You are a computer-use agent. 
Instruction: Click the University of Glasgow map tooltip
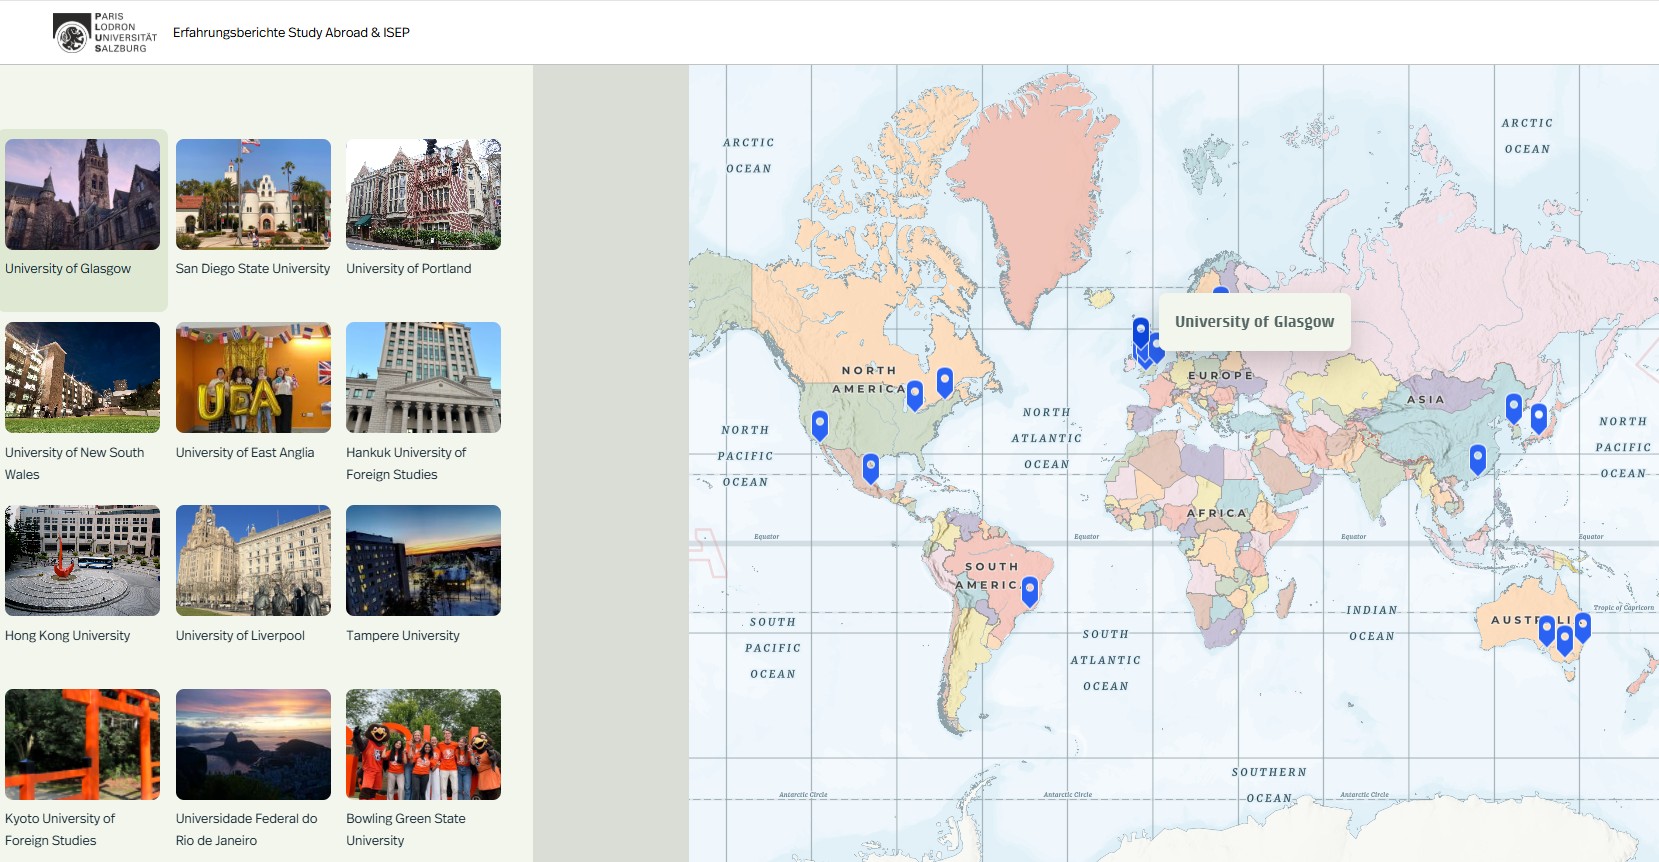[1254, 322]
